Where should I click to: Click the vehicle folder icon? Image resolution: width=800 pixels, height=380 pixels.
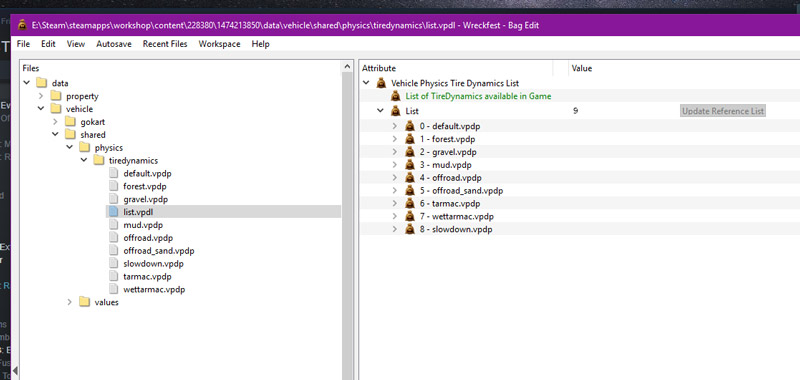point(56,109)
